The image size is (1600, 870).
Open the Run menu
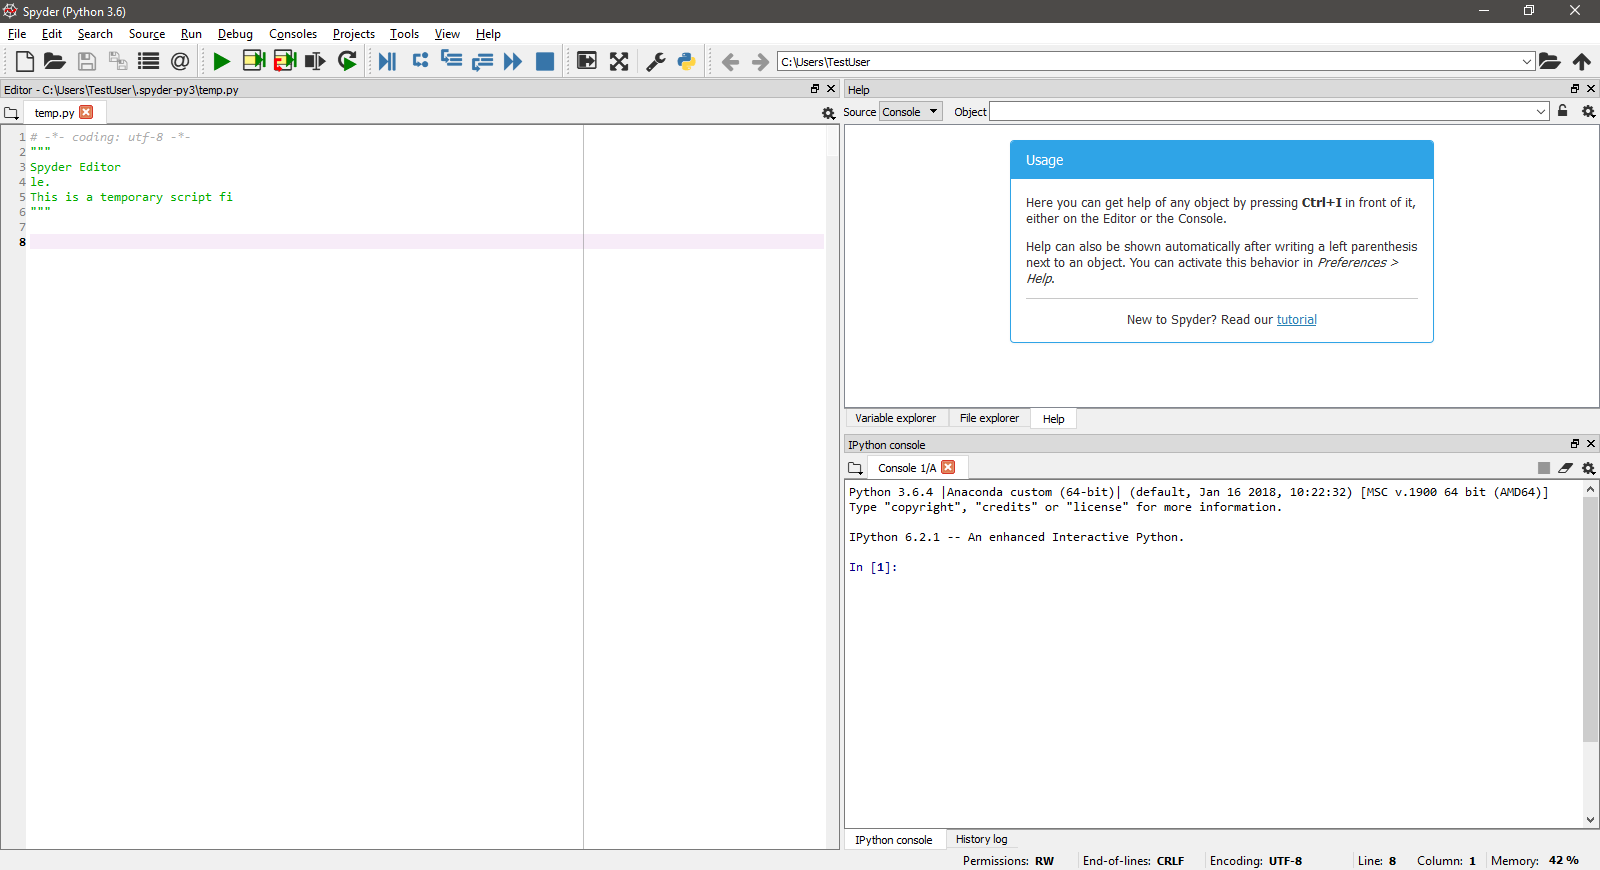click(x=191, y=34)
